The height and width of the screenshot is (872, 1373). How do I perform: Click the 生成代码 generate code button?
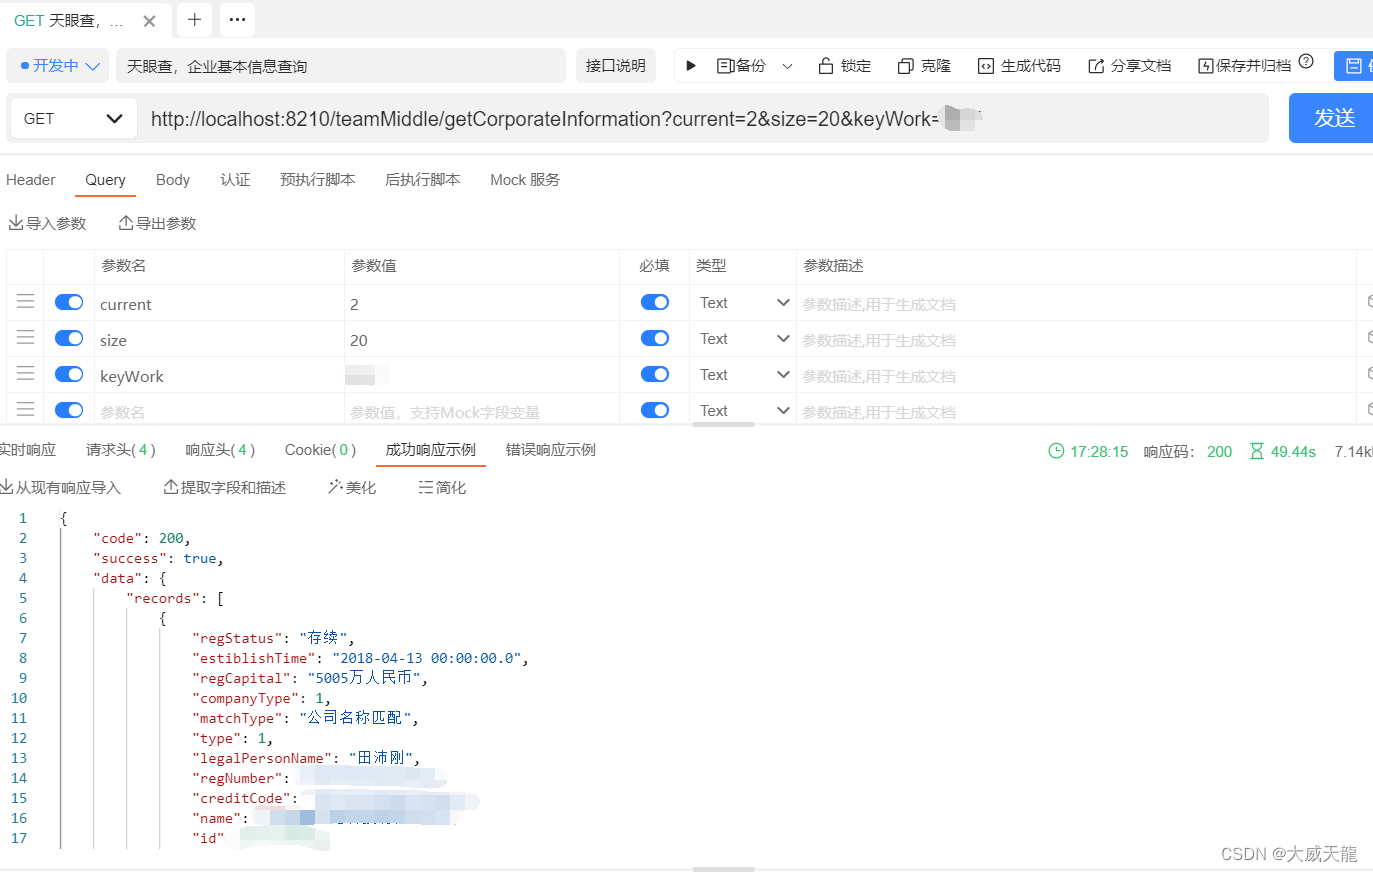tap(1019, 66)
